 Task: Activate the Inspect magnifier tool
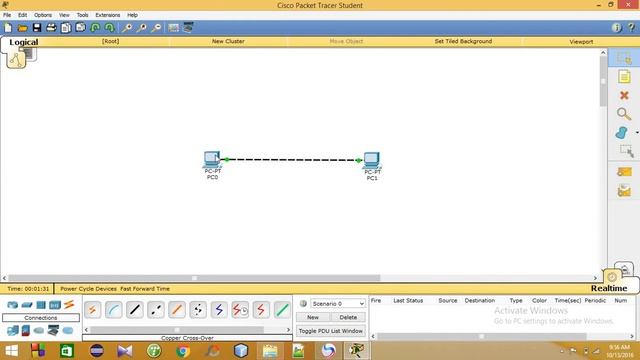[x=624, y=114]
